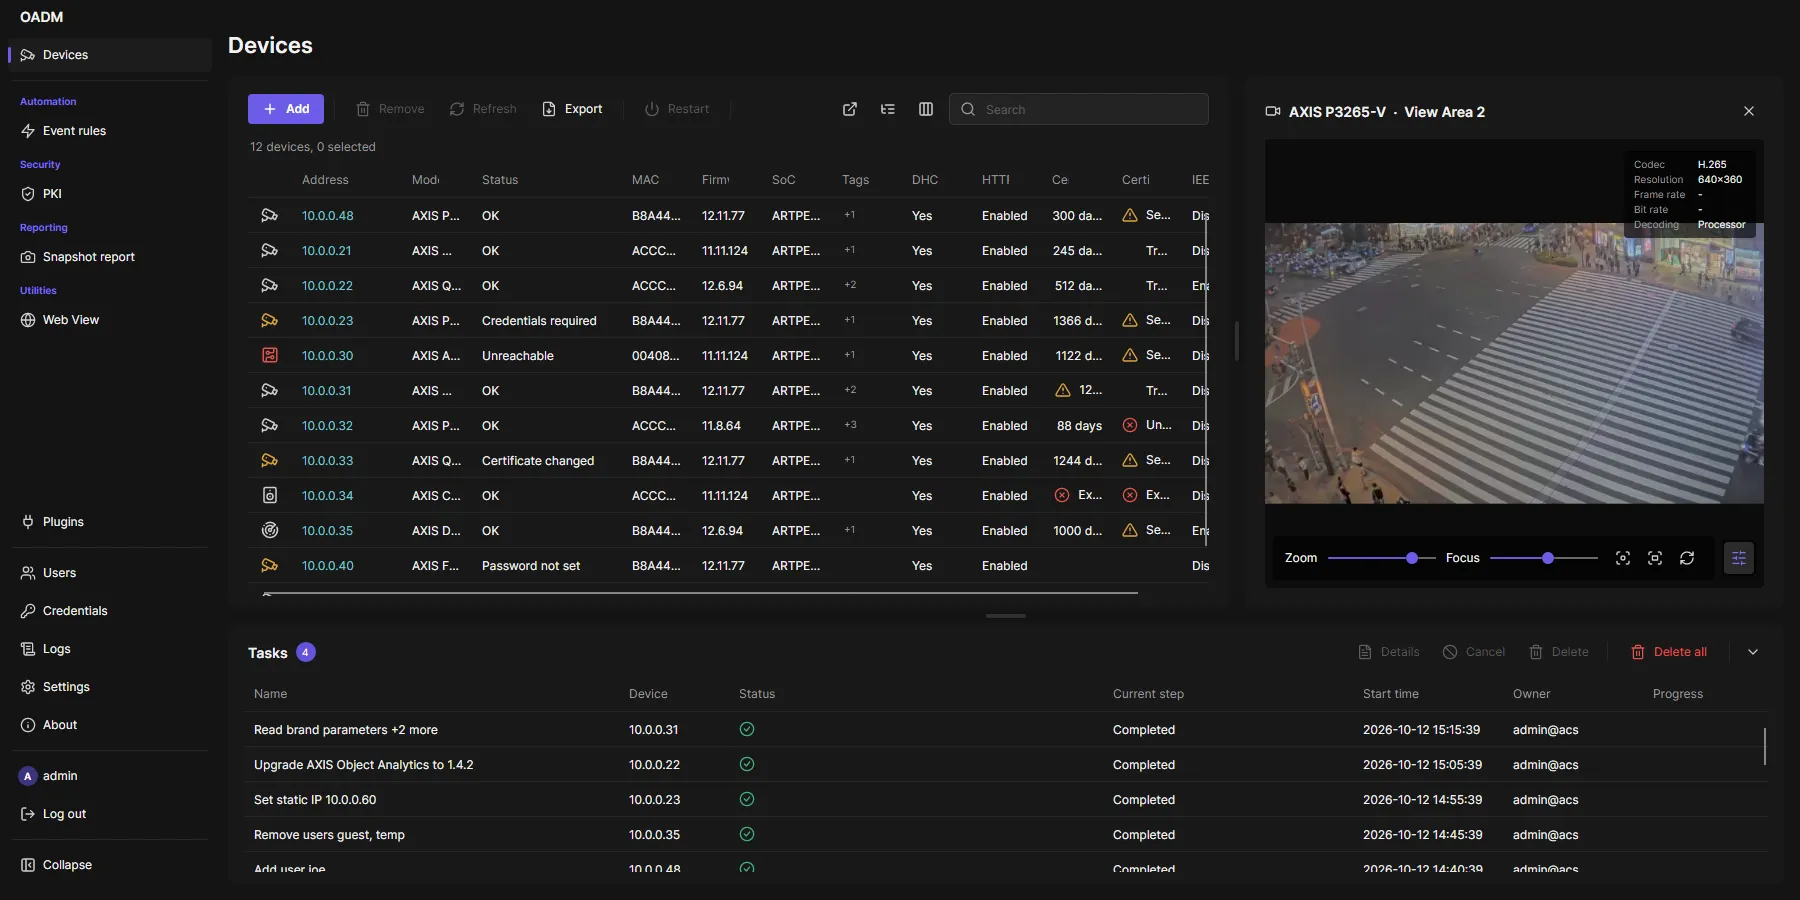Click the unreachable device icon for 10.0.0.30
The width and height of the screenshot is (1800, 900).
(x=269, y=355)
